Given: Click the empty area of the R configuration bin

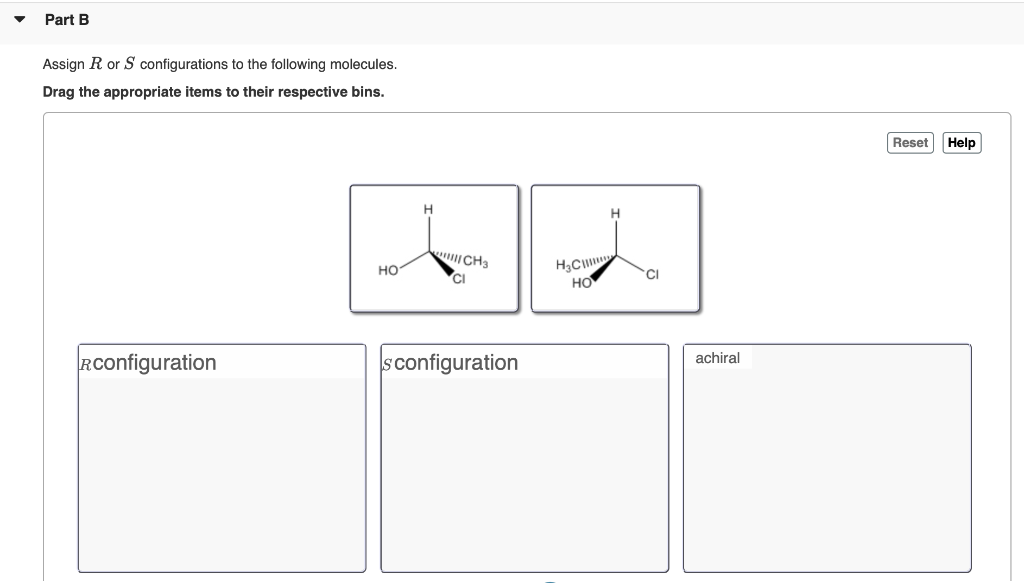Looking at the screenshot, I should click(221, 480).
